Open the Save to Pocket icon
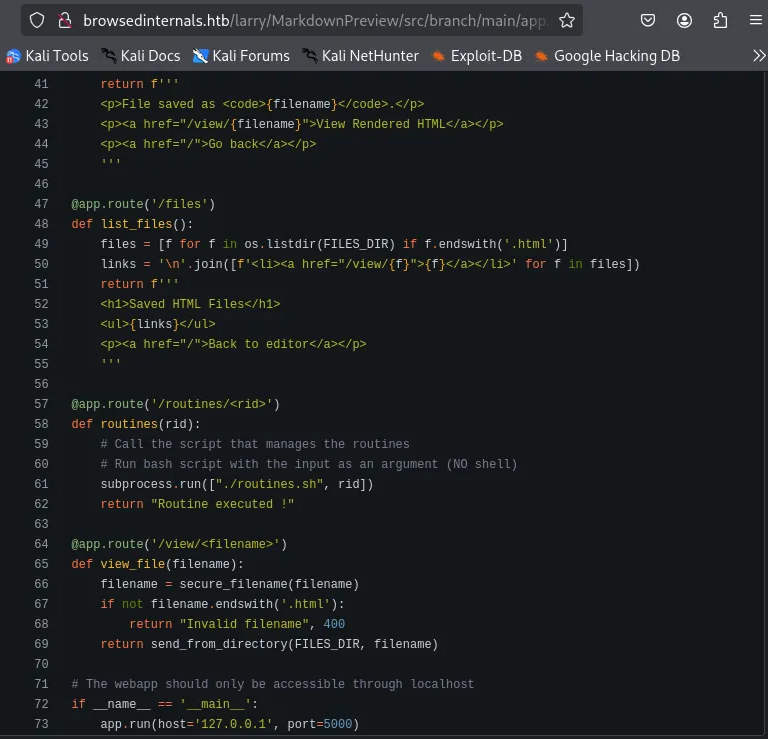This screenshot has width=768, height=739. tap(648, 20)
